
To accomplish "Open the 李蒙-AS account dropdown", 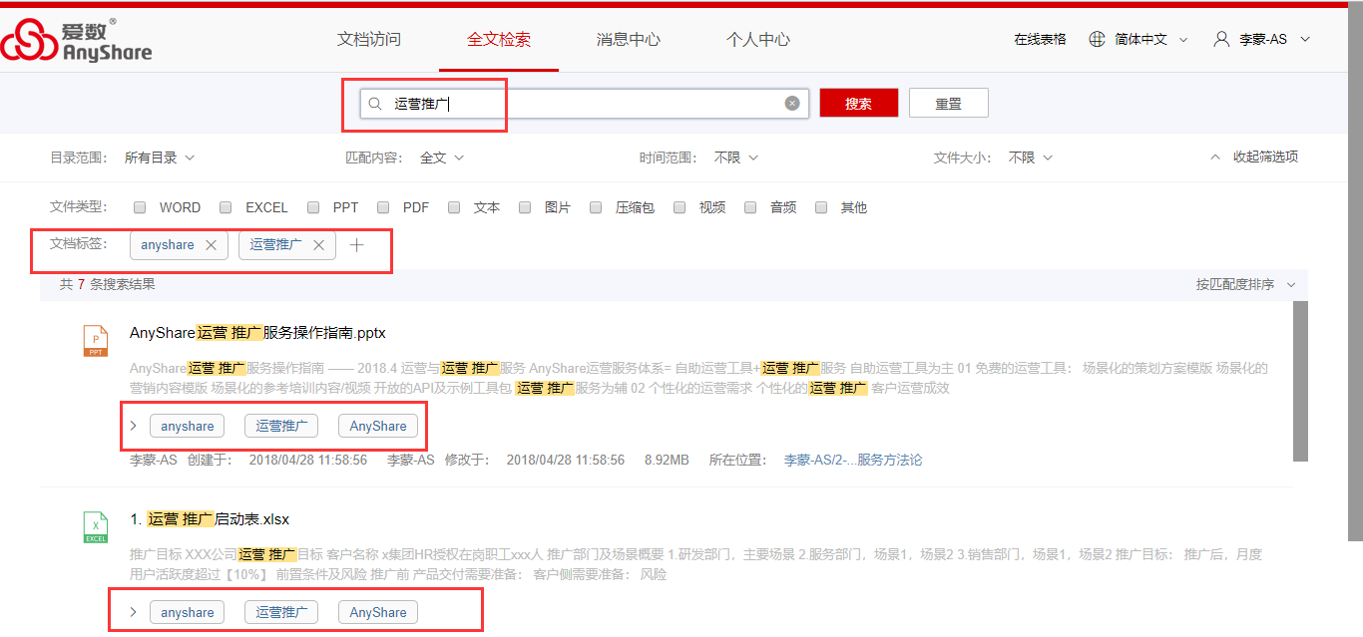I will (1274, 40).
